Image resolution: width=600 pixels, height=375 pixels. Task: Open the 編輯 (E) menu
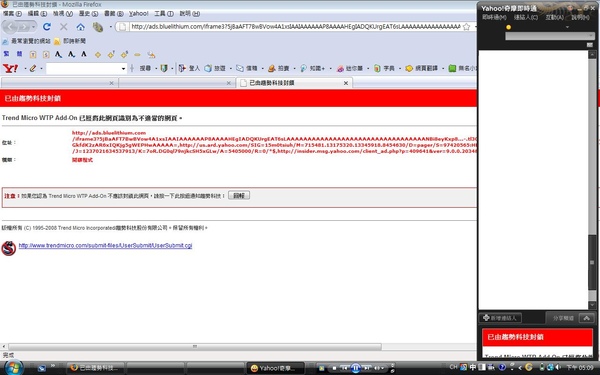pyautogui.click(x=37, y=13)
